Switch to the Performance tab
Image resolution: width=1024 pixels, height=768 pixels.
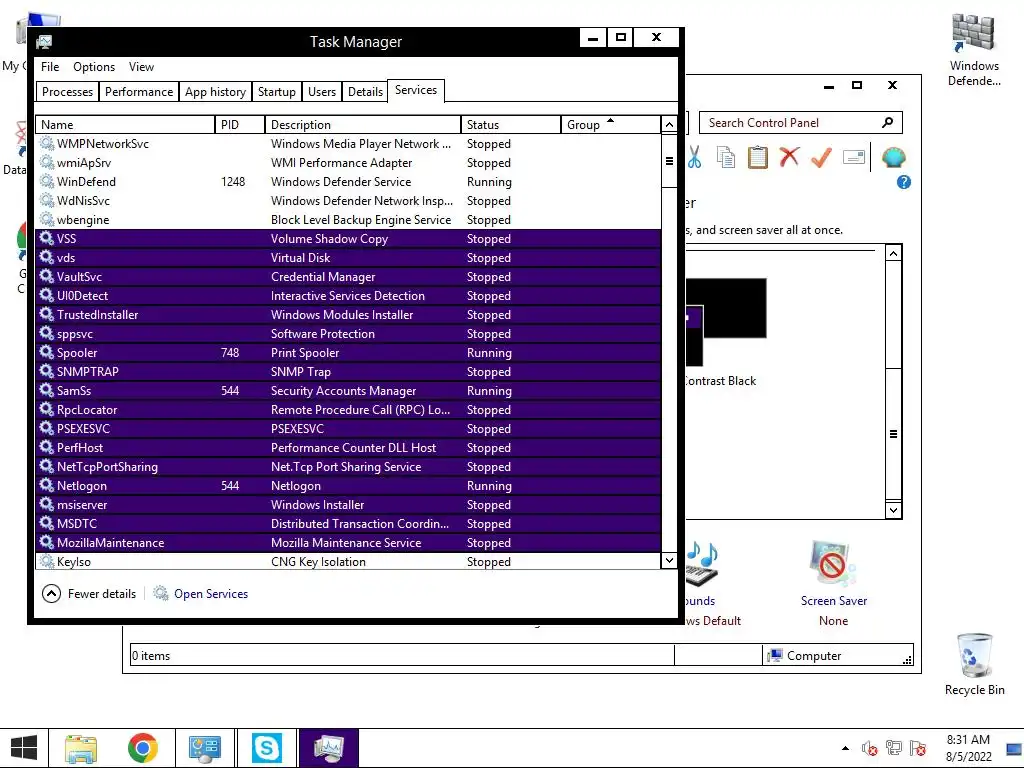139,91
